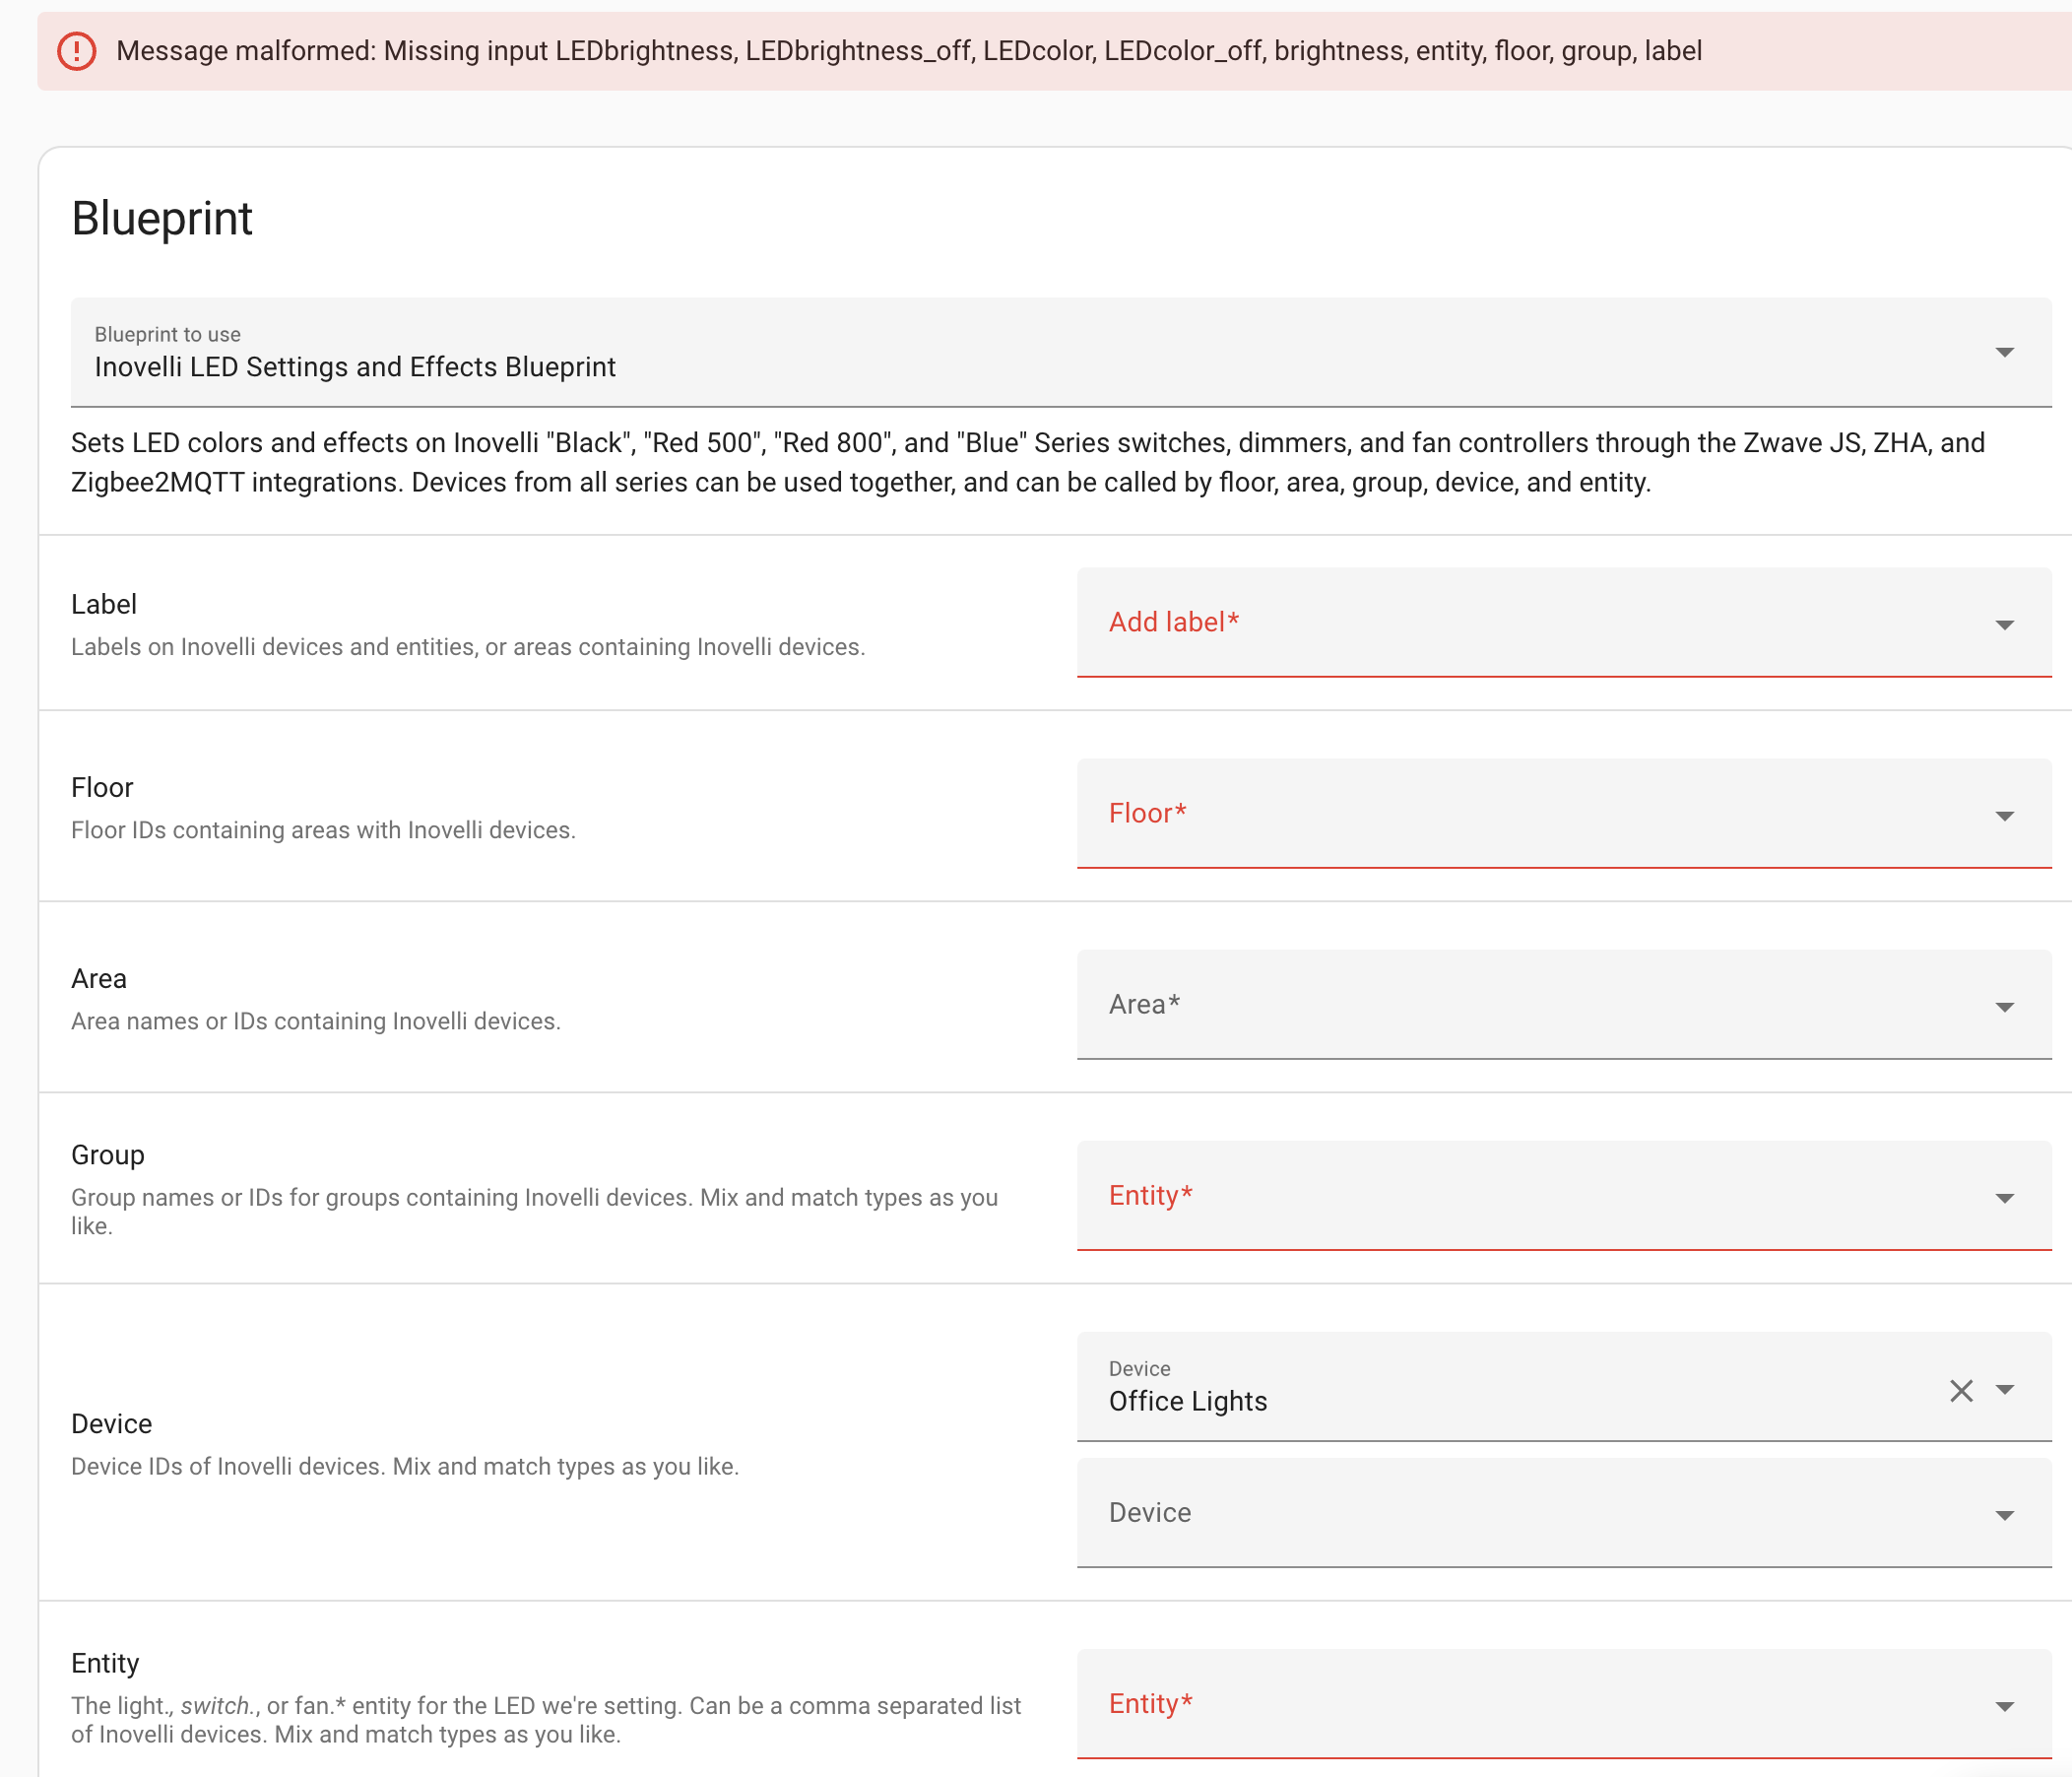Open the Floor selector dropdown arrow
The height and width of the screenshot is (1777, 2072).
(x=2004, y=816)
